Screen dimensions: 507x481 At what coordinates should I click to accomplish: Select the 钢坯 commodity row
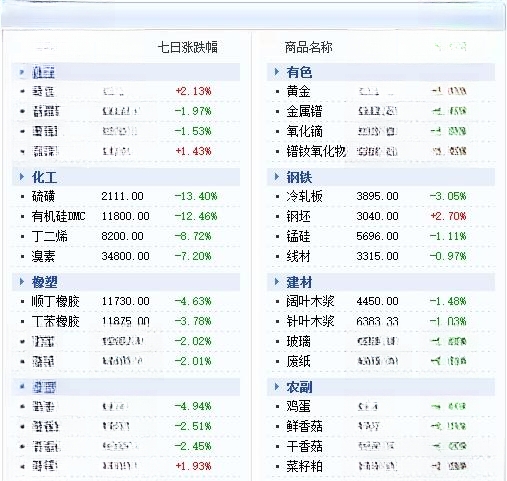point(381,216)
